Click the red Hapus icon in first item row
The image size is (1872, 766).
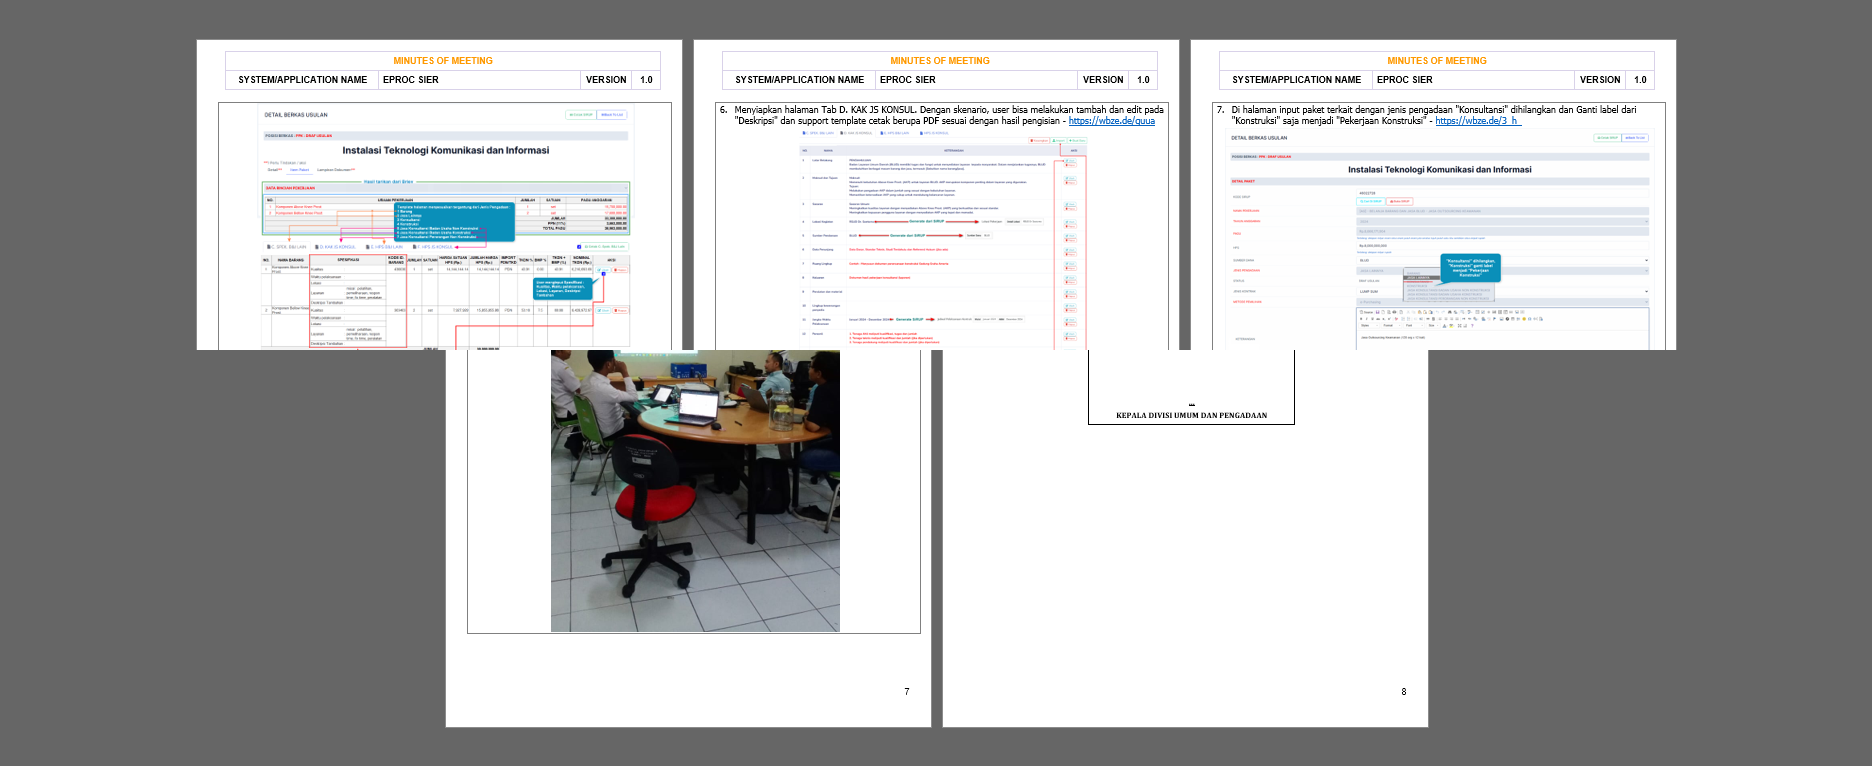click(x=620, y=269)
